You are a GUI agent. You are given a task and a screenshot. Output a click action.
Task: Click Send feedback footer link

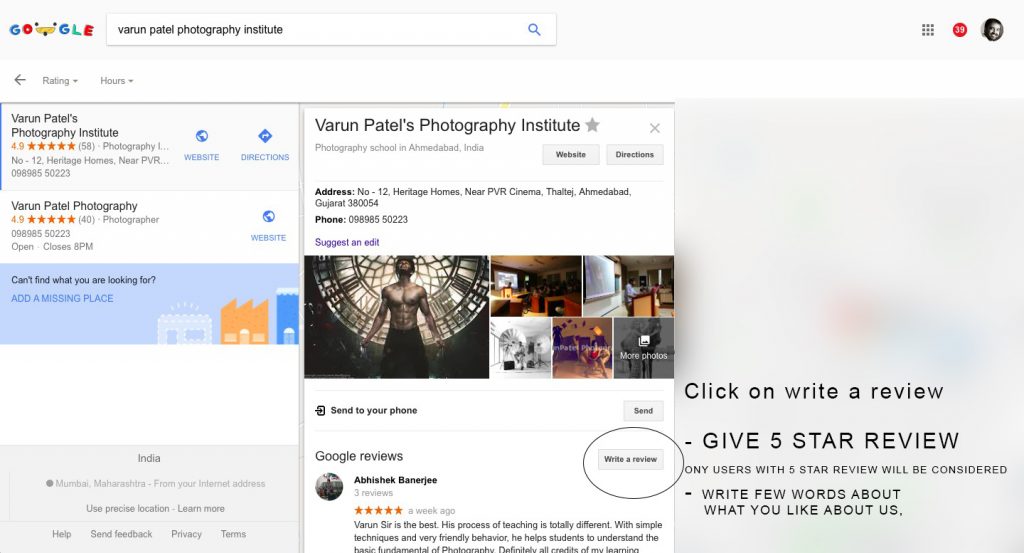(121, 534)
